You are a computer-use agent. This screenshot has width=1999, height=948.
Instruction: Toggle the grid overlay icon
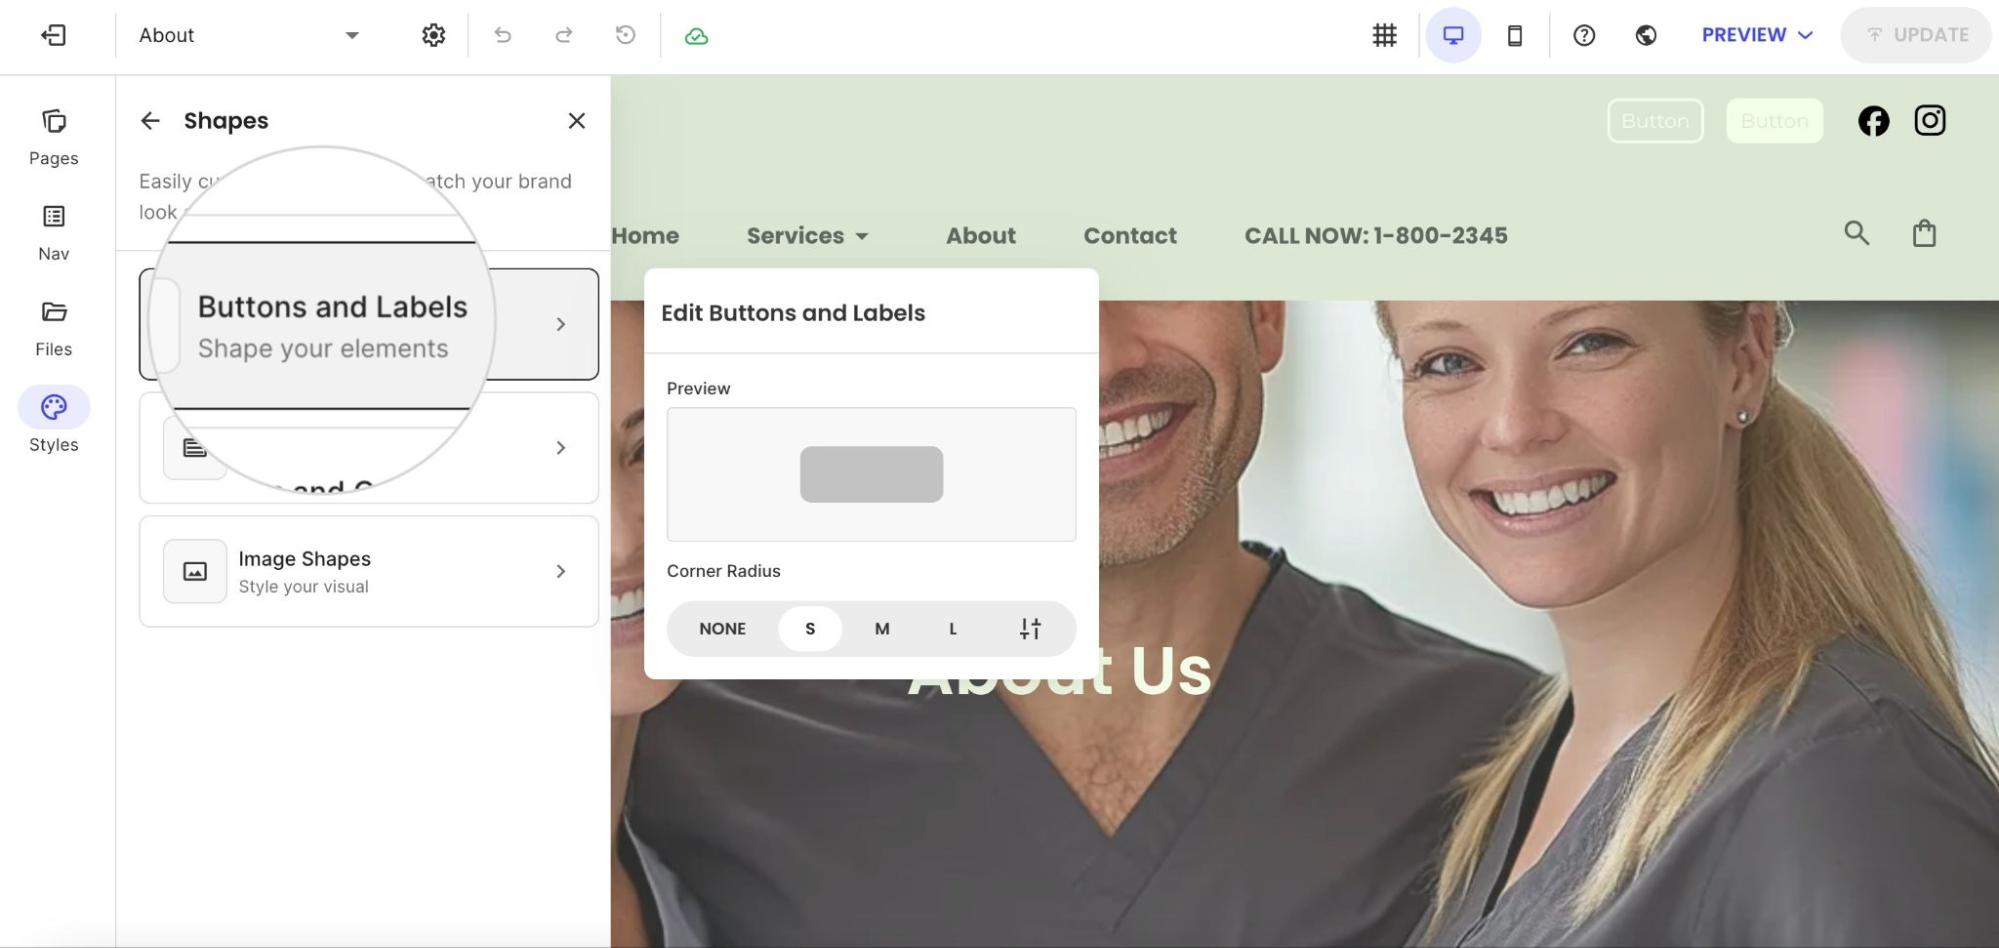(1384, 35)
